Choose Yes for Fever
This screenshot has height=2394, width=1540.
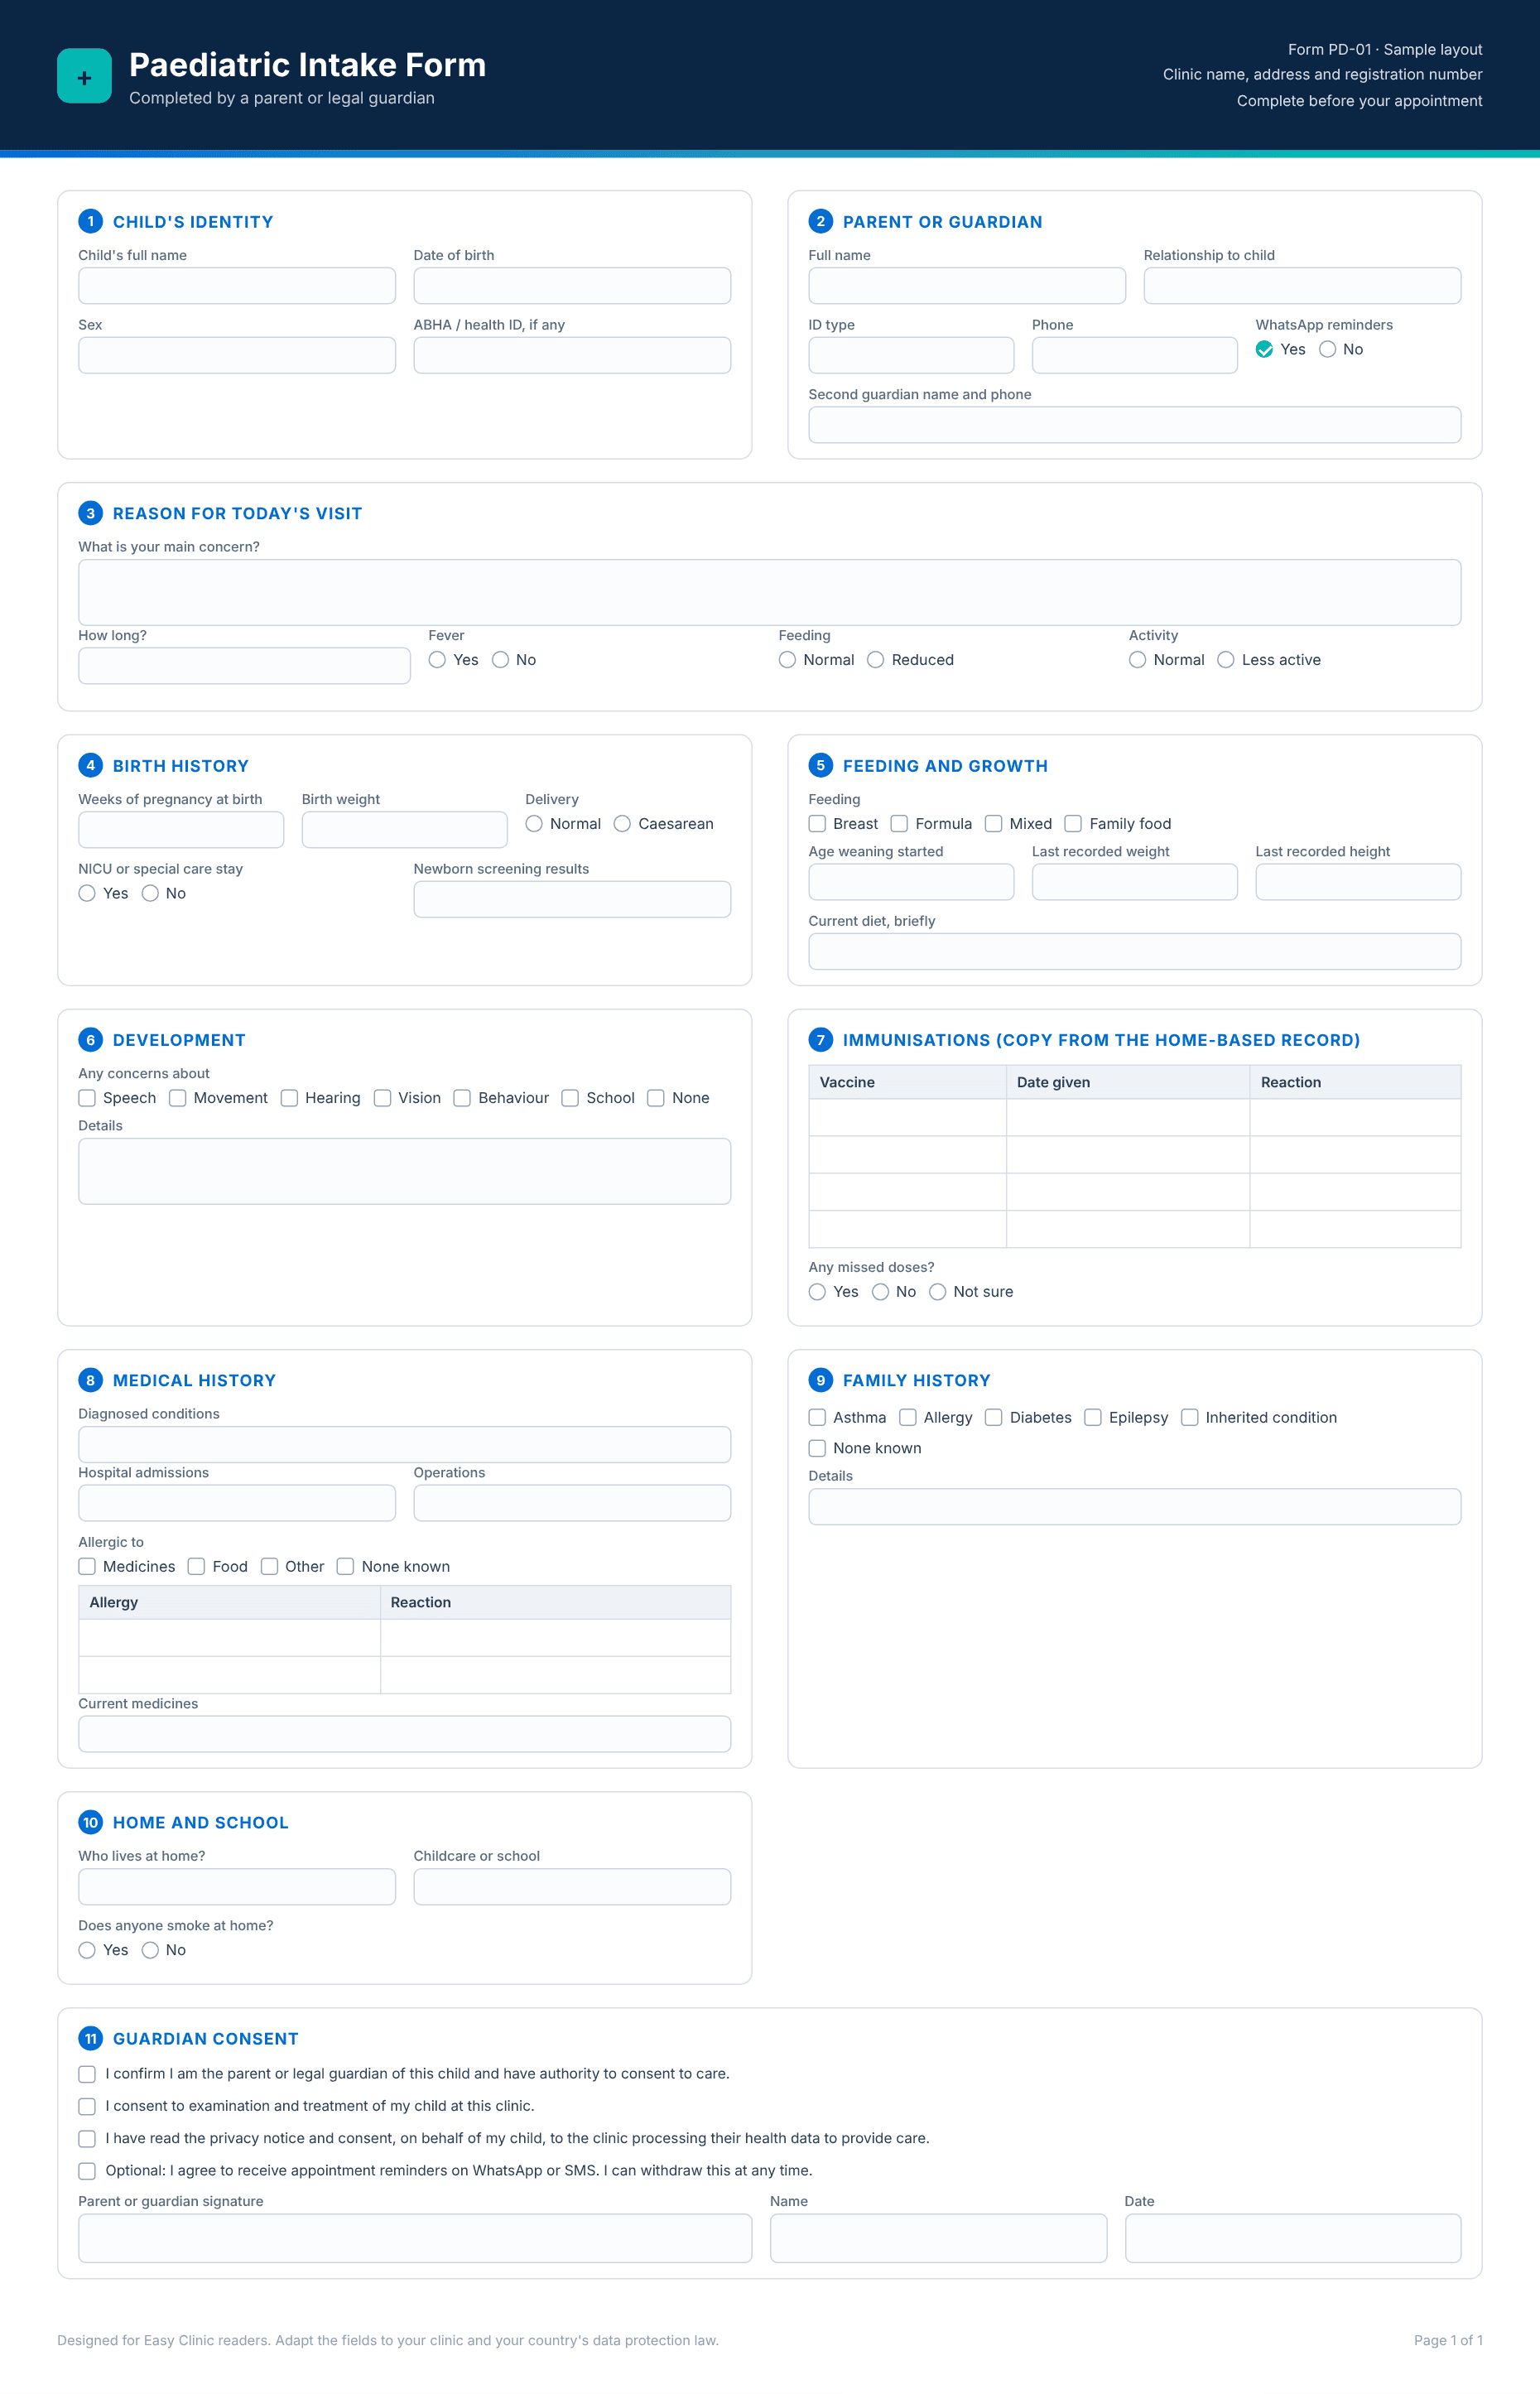coord(437,660)
